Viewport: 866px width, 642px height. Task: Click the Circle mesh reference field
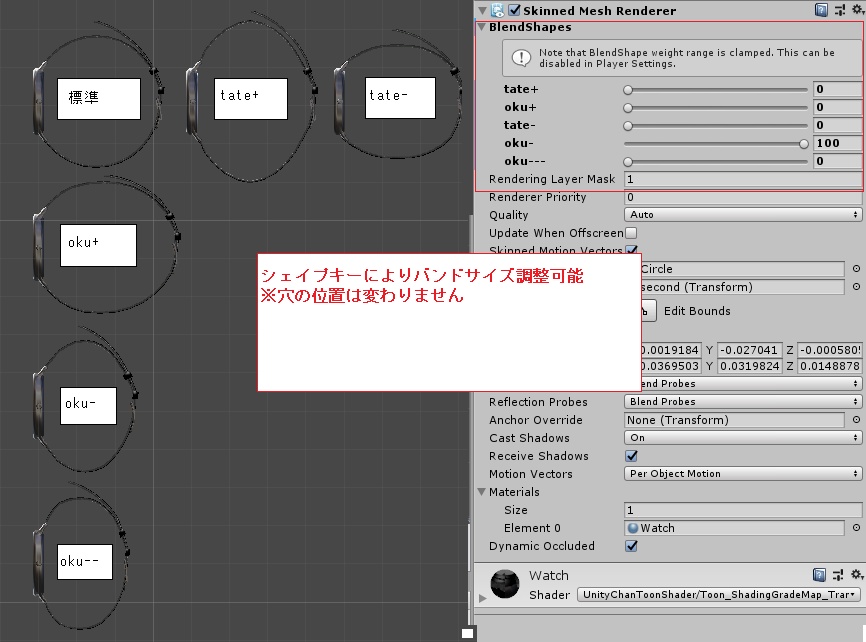click(742, 269)
